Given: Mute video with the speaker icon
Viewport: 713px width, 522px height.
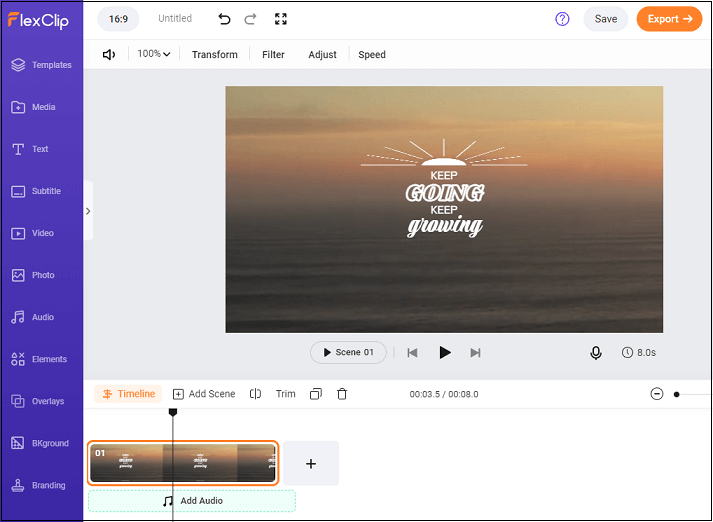Looking at the screenshot, I should click(x=109, y=55).
